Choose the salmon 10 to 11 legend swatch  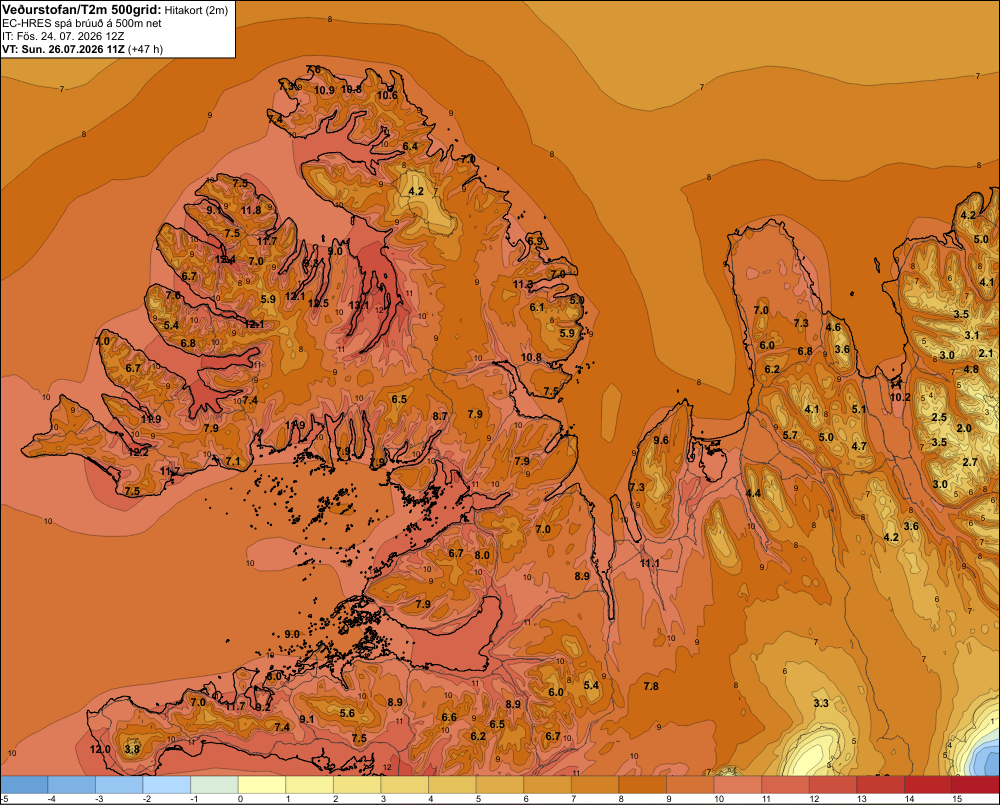point(737,785)
